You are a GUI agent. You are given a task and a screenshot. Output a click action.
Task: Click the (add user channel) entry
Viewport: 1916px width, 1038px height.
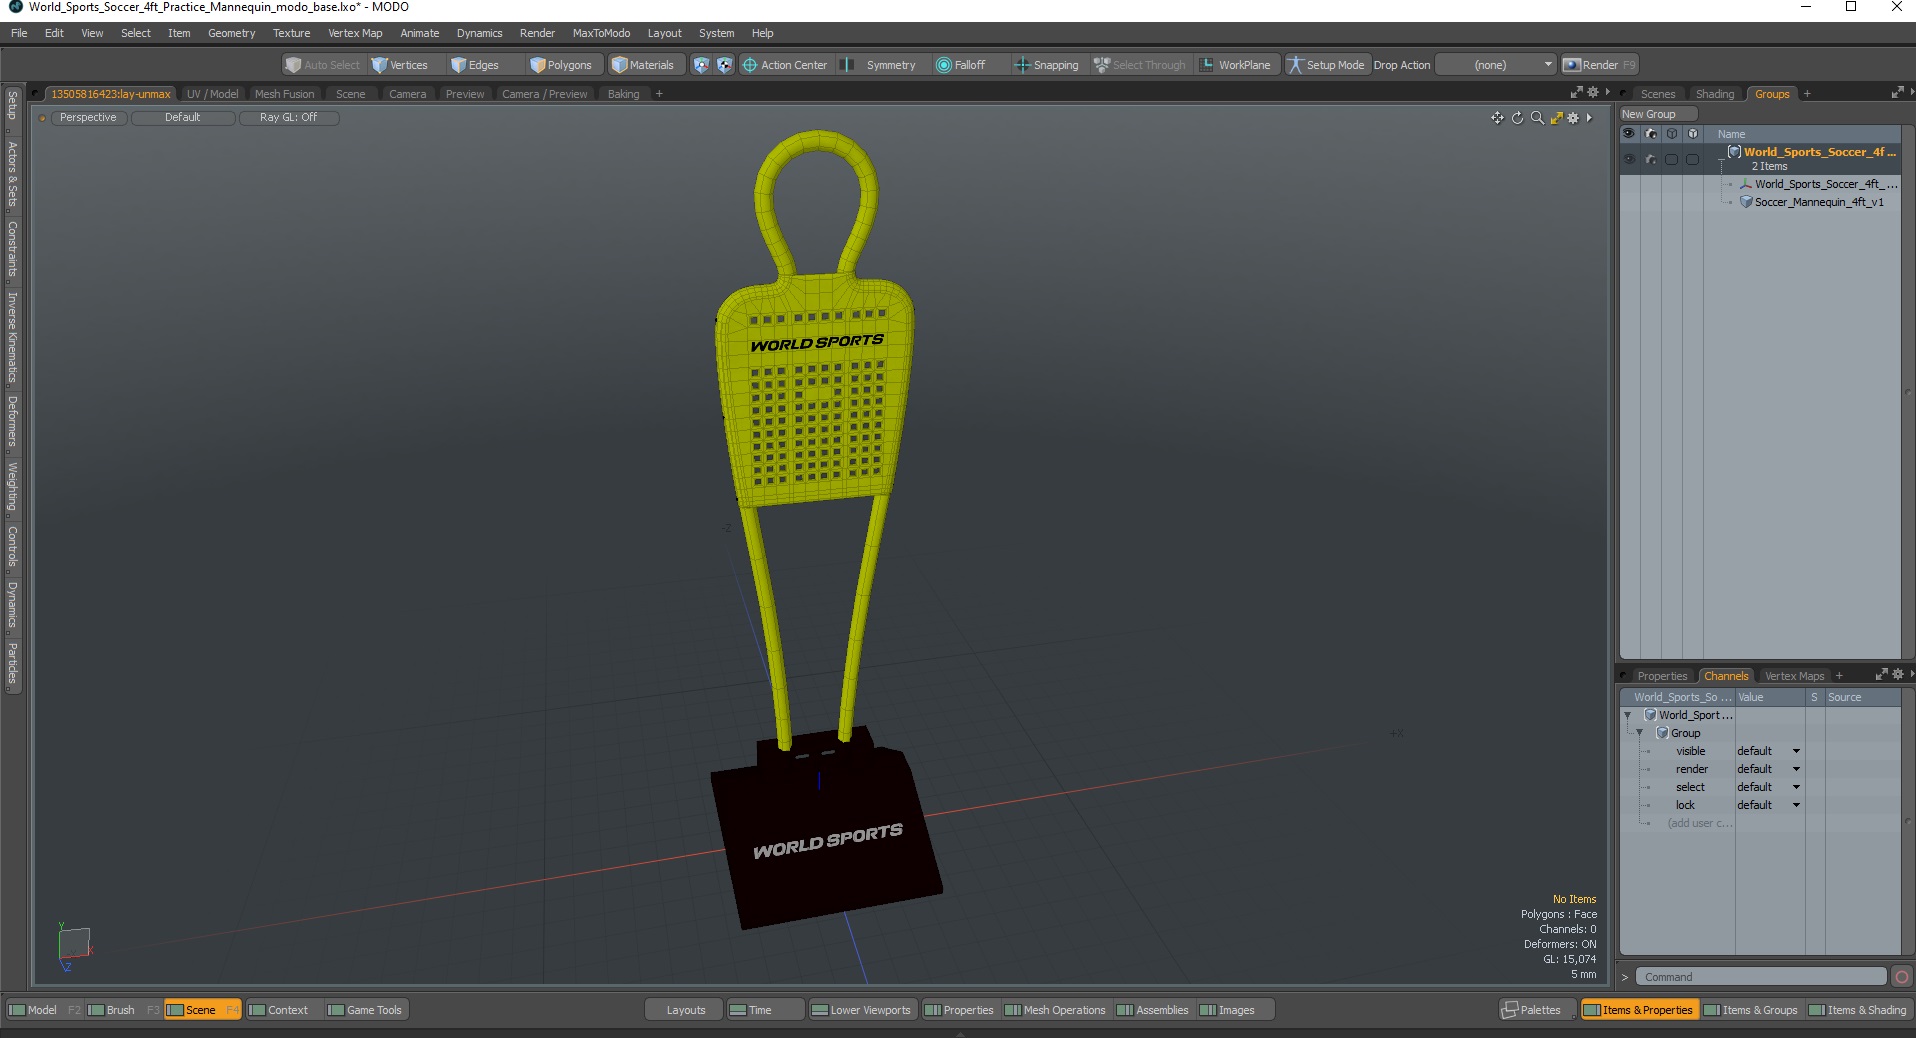[x=1700, y=823]
